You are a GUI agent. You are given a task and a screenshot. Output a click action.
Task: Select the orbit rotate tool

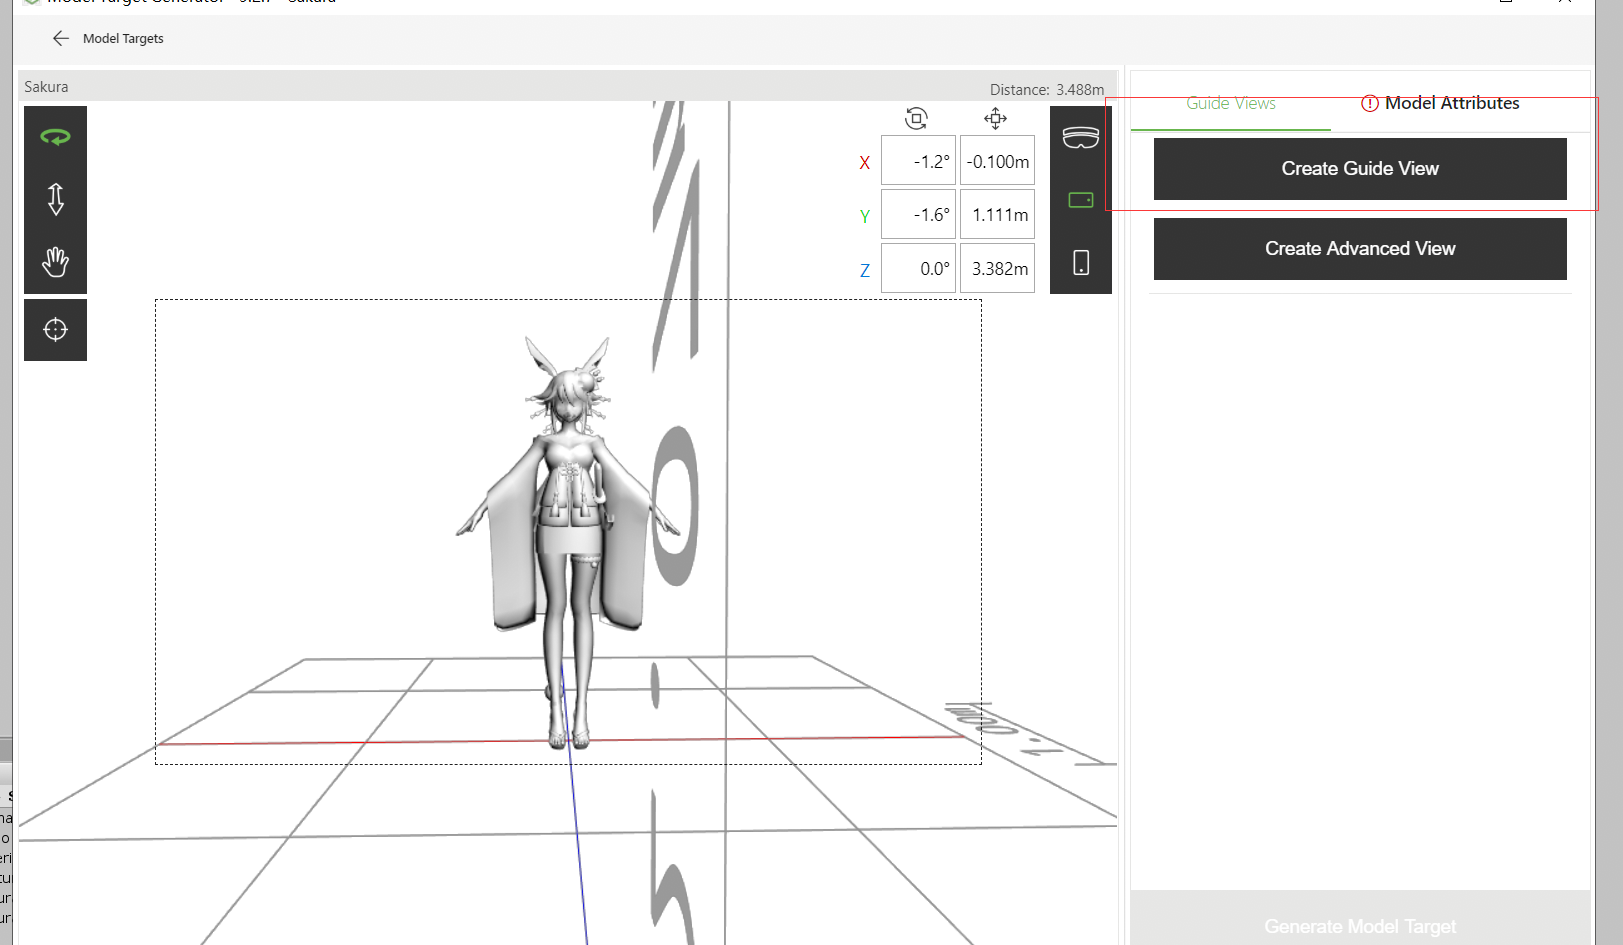(x=55, y=135)
